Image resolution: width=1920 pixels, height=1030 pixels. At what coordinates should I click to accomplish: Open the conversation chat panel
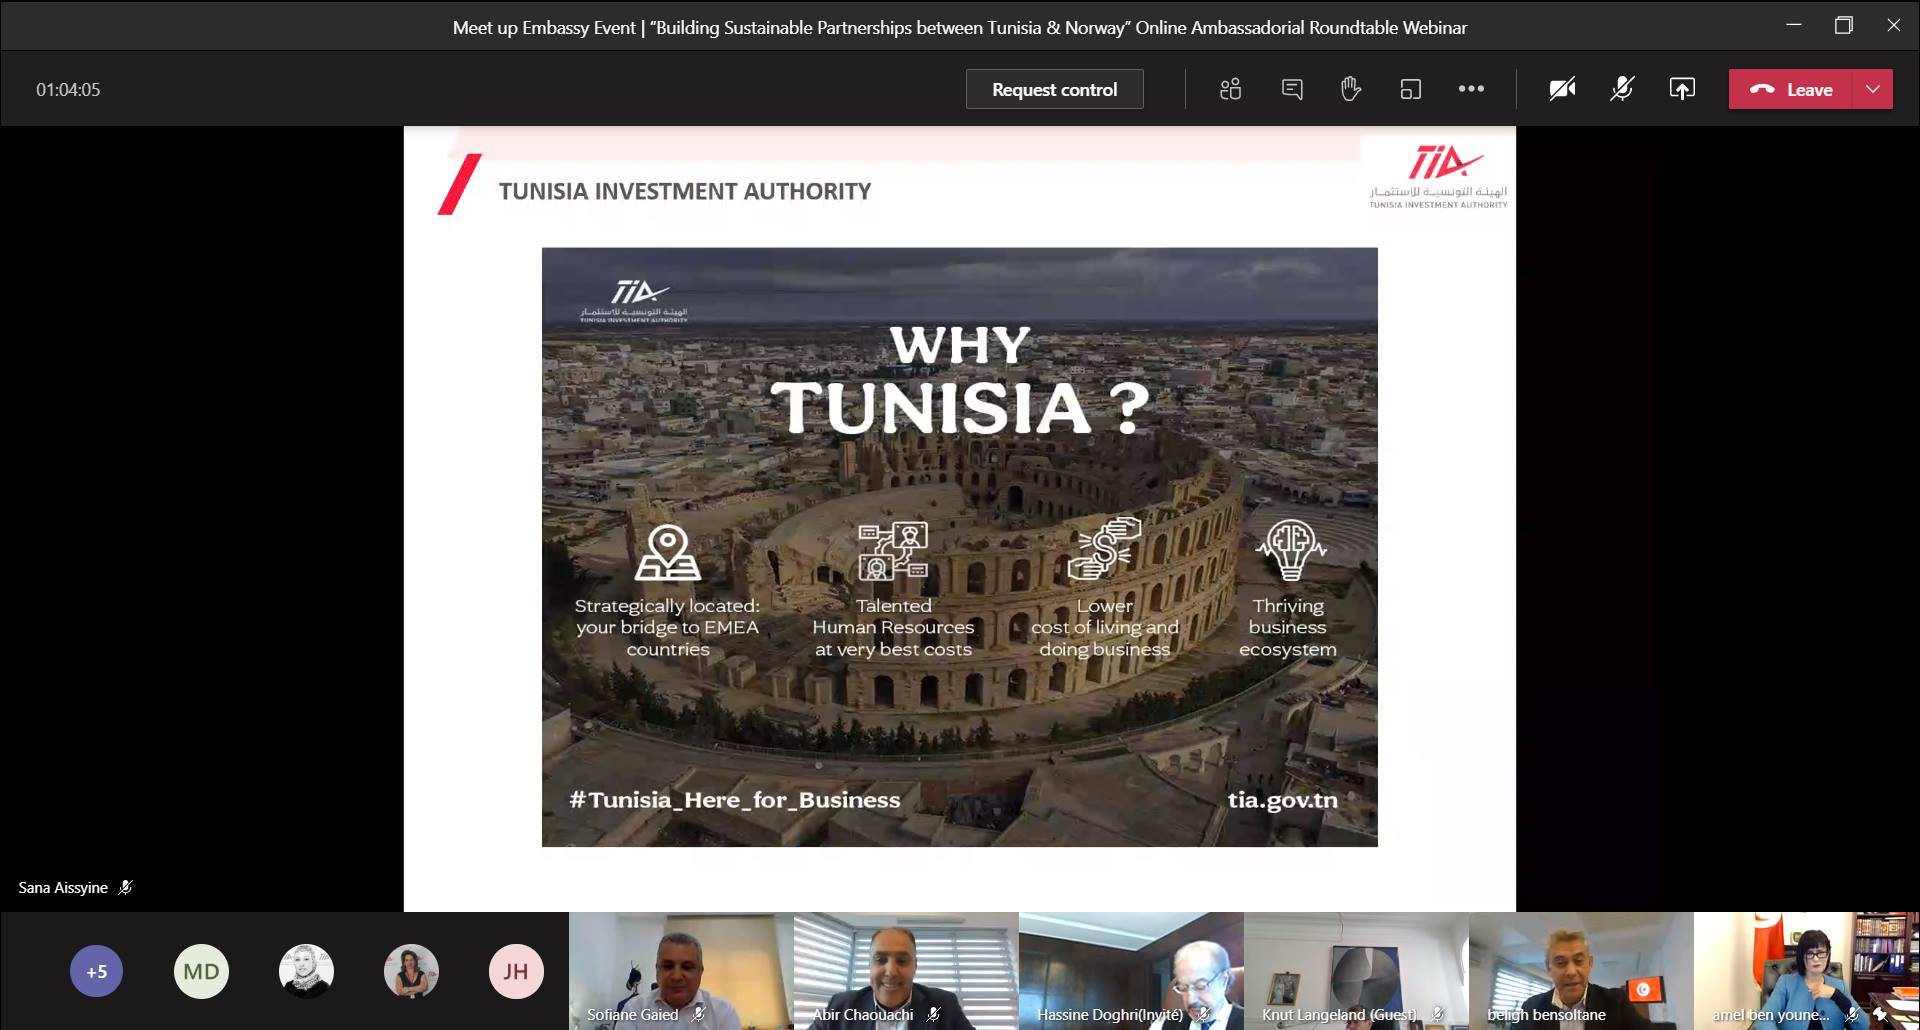tap(1291, 89)
